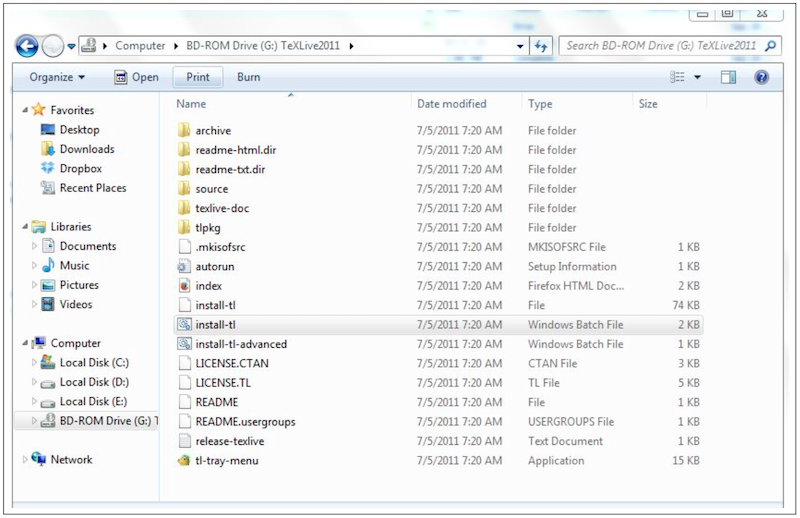Go back with the Back arrow button
The image size is (800, 518).
27,46
